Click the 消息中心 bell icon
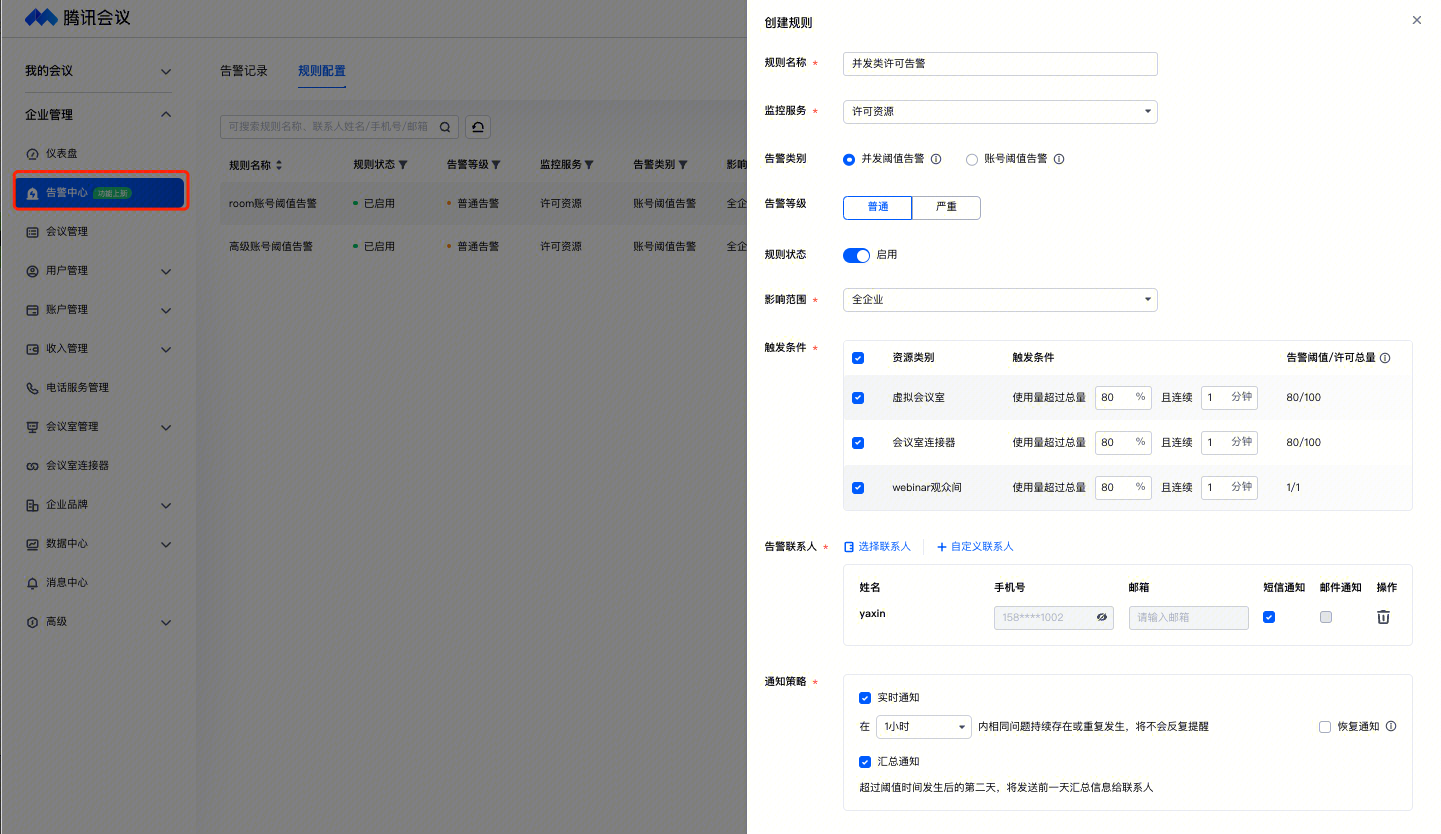The width and height of the screenshot is (1441, 834). pyautogui.click(x=33, y=583)
